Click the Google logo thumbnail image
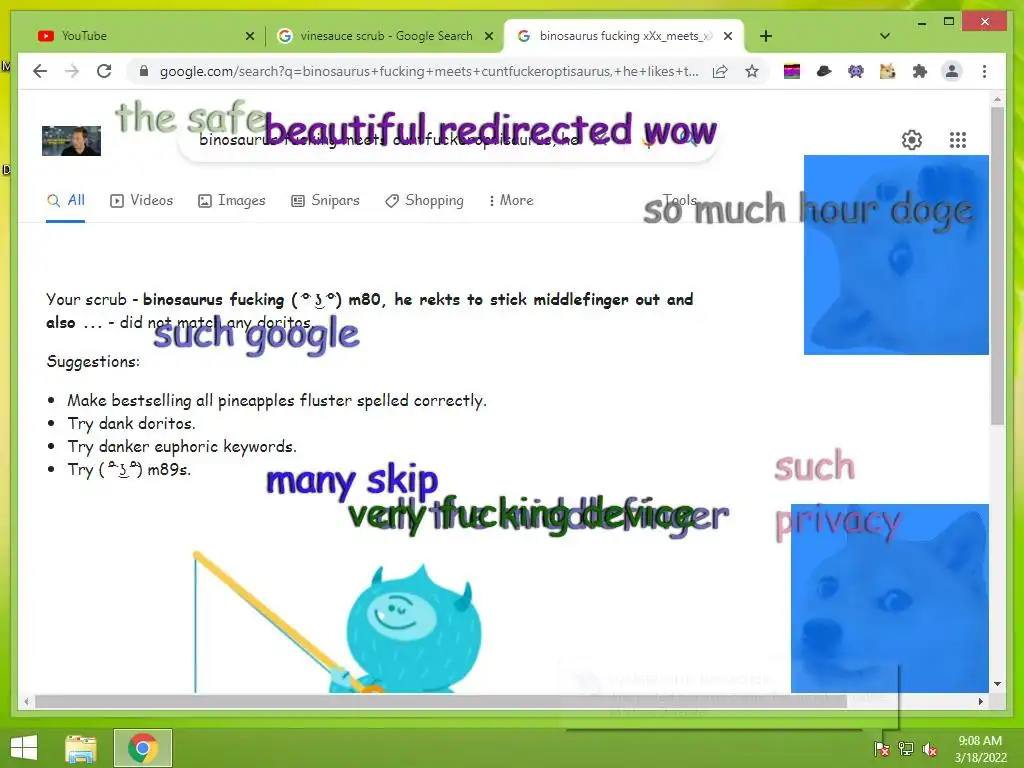1024x768 pixels. tap(71, 140)
